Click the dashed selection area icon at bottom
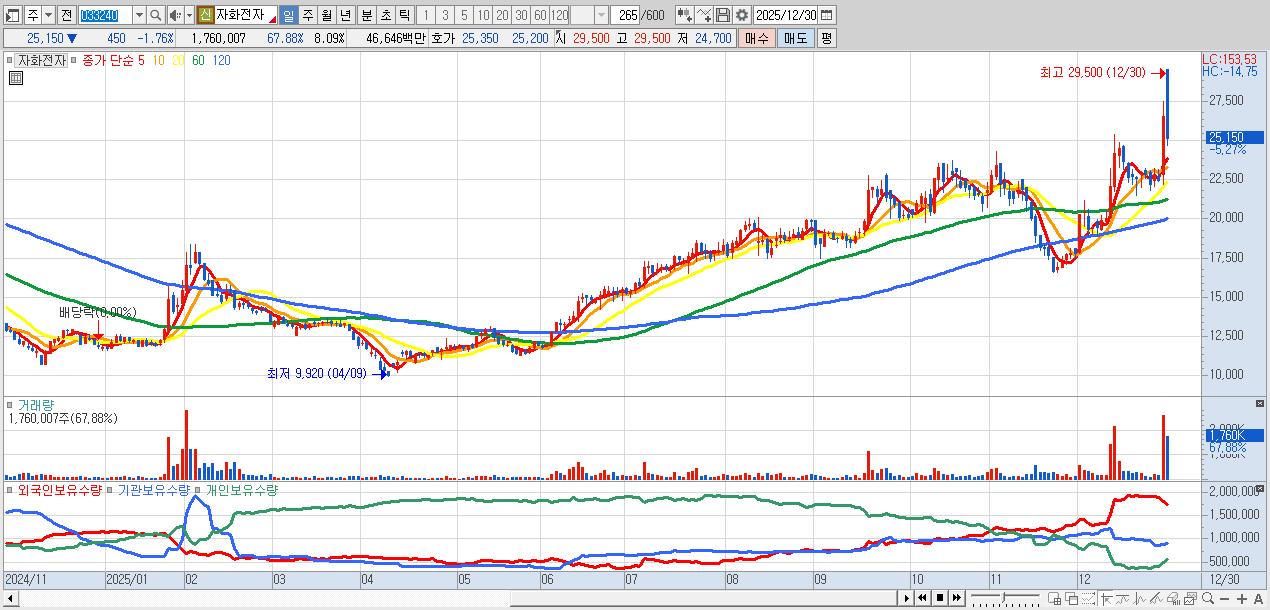This screenshot has width=1270, height=610. click(x=1088, y=598)
